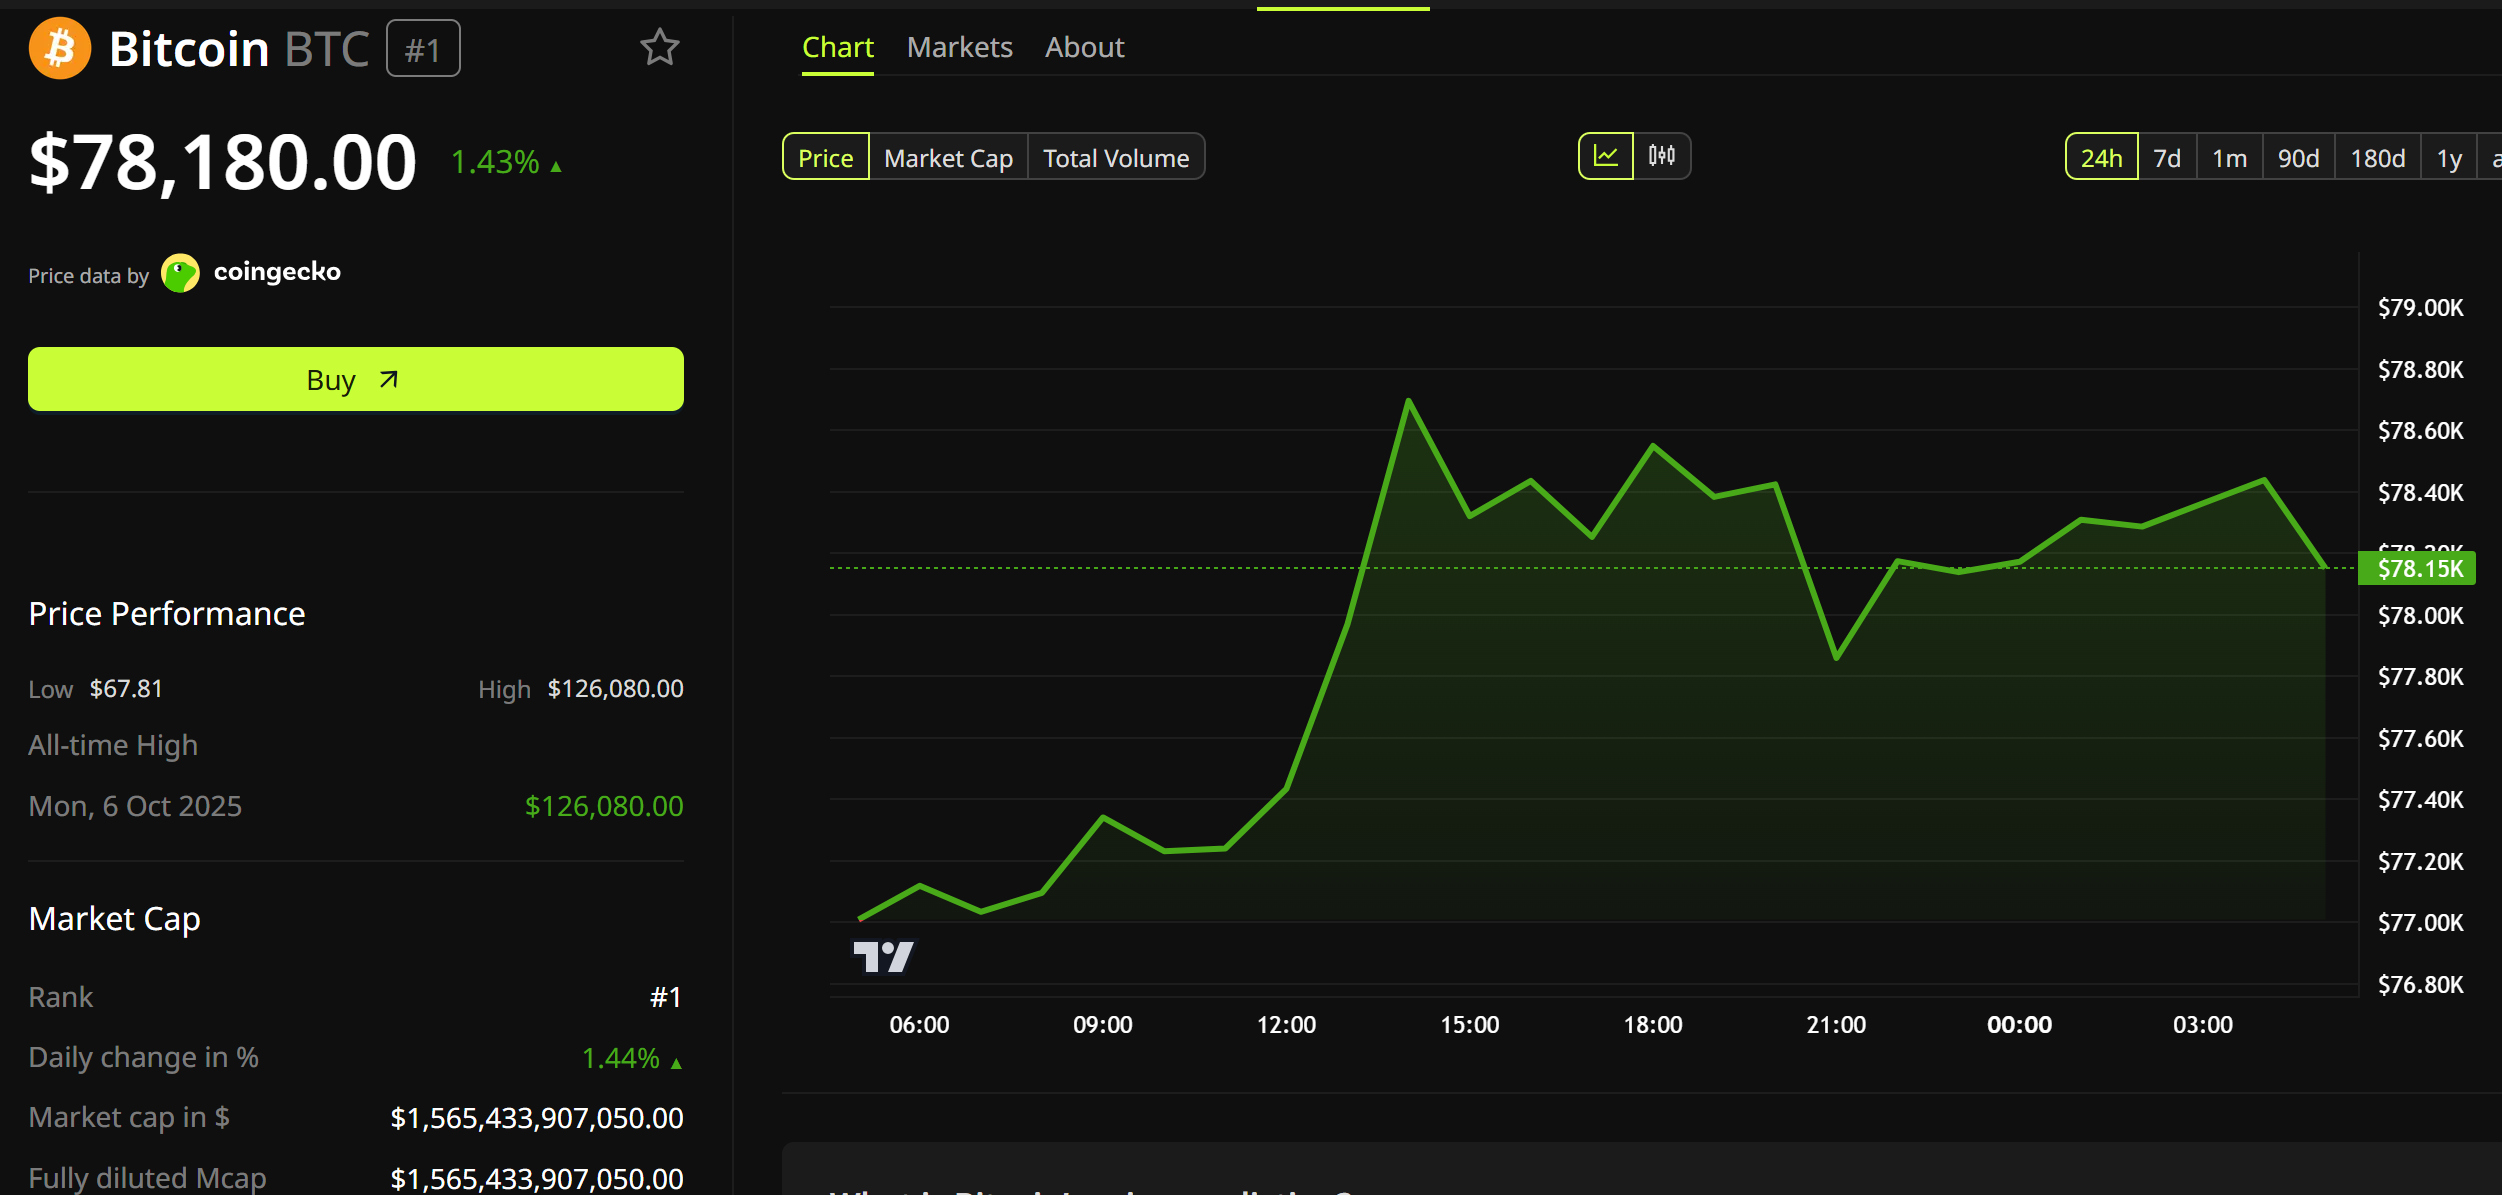
Task: Click the High $126,080.00 value in white
Action: (x=615, y=688)
